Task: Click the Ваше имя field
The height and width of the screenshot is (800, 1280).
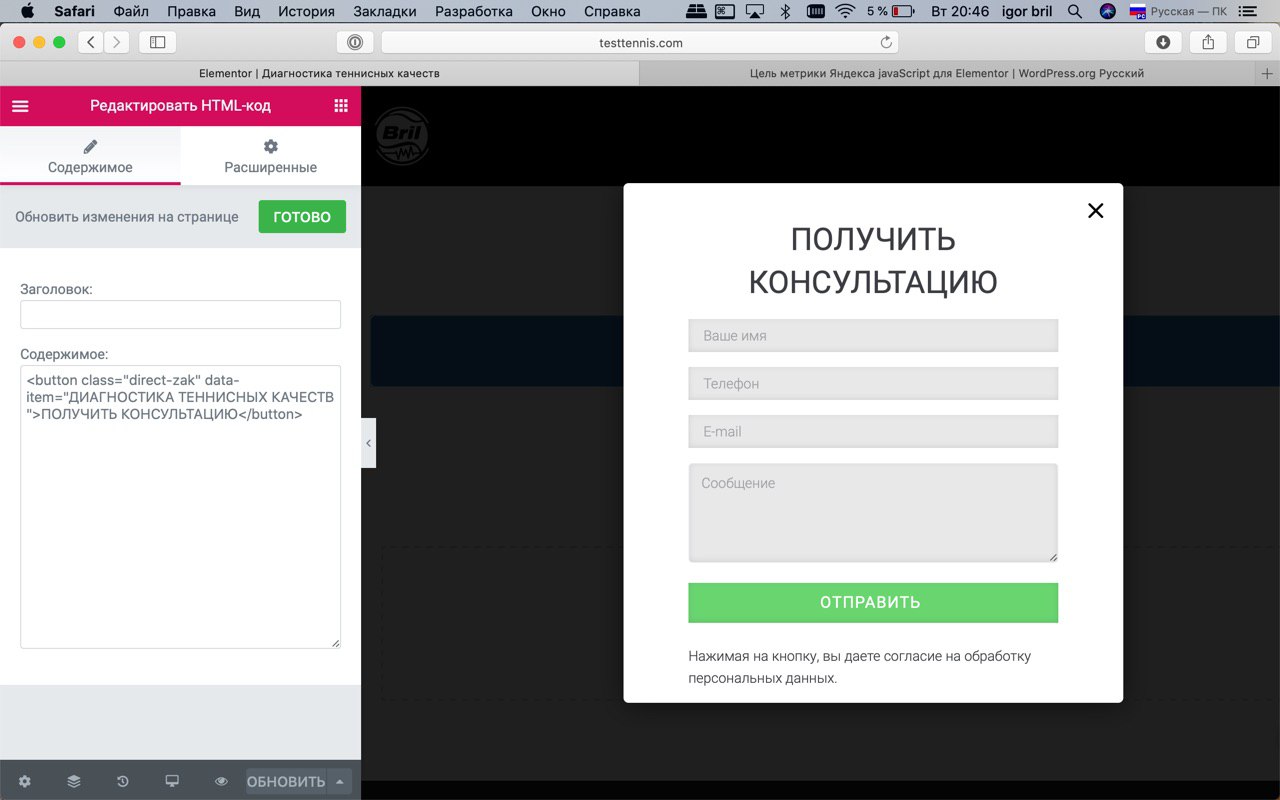Action: [x=873, y=336]
